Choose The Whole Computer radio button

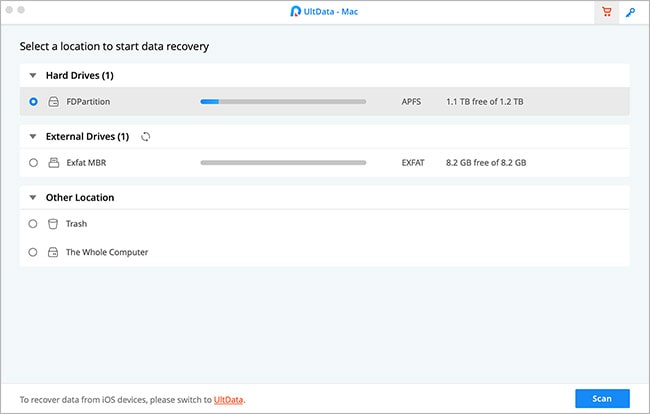pyautogui.click(x=34, y=252)
